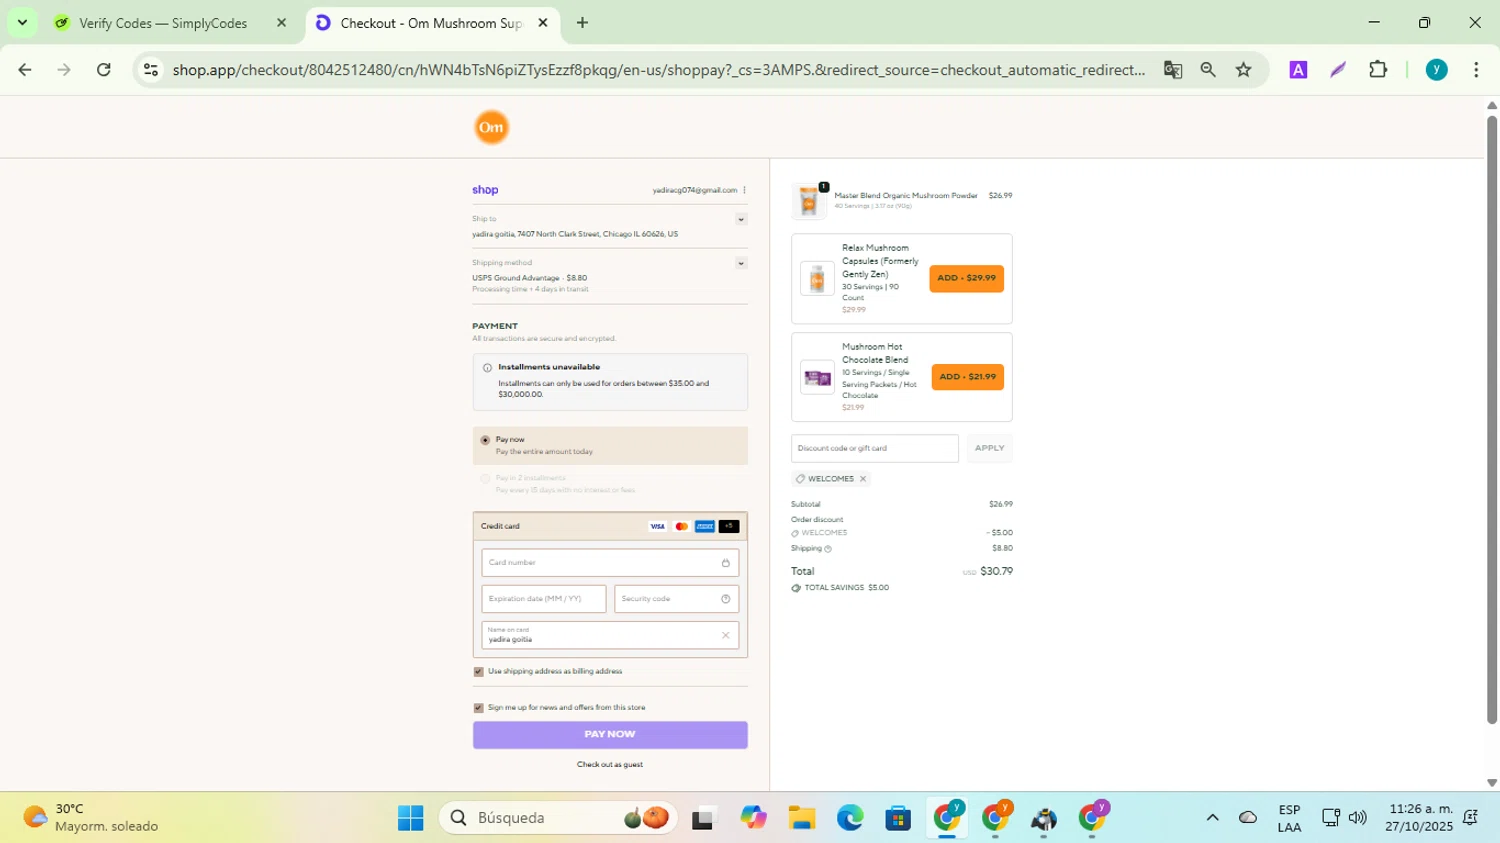Open the Extensions puzzle menu
Screen dimensions: 1500x843
1378,70
